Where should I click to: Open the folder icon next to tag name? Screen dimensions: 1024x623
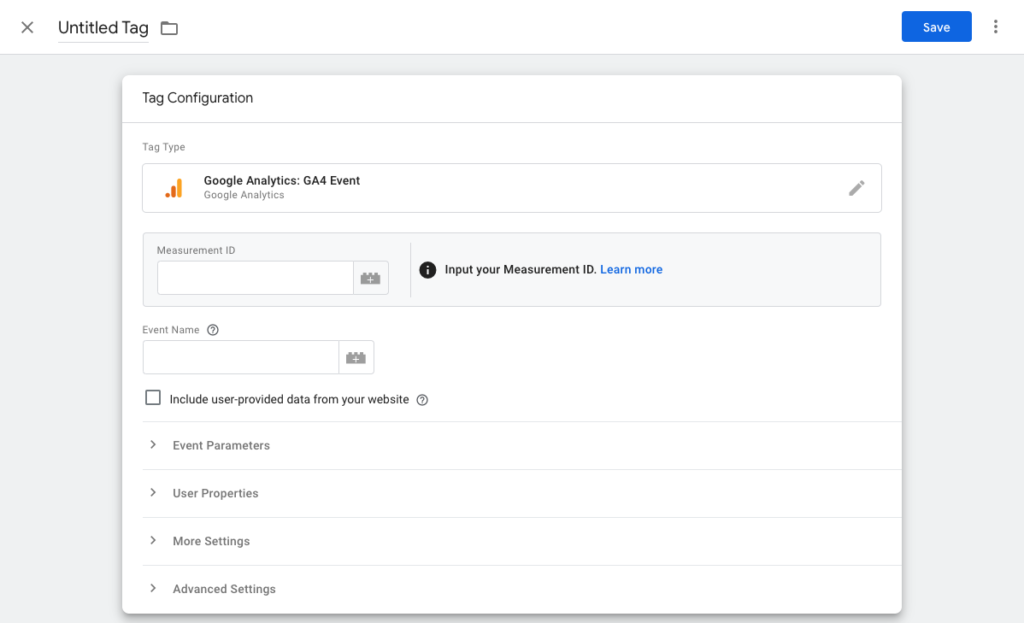169,28
